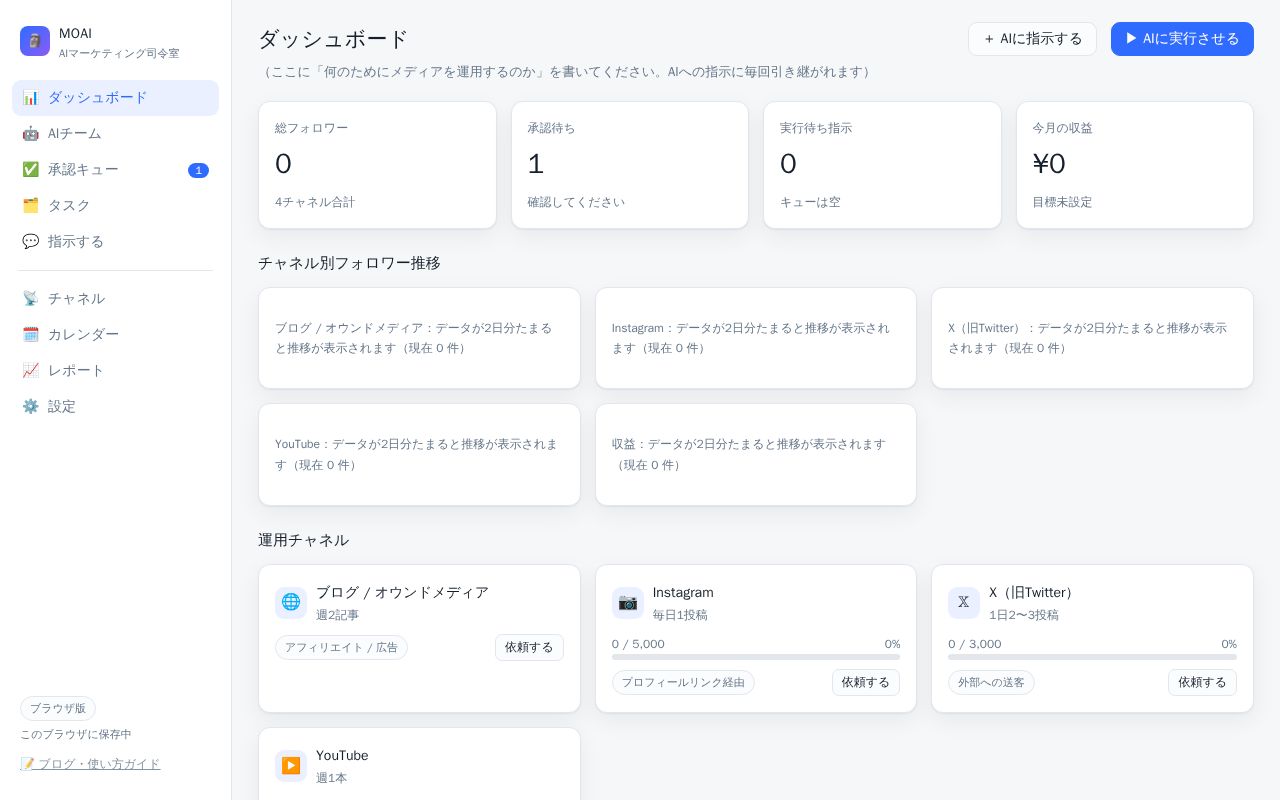Click the ブラウザ版 badge in the sidebar

pyautogui.click(x=58, y=709)
